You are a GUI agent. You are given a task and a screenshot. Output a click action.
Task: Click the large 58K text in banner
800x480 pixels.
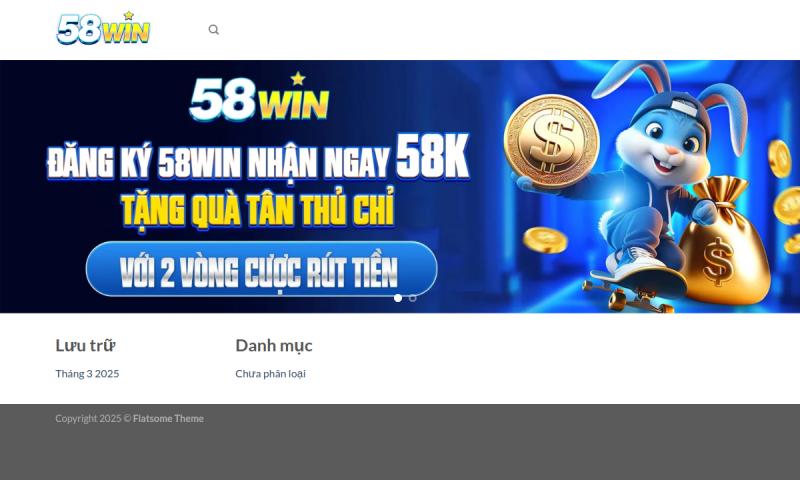point(433,156)
